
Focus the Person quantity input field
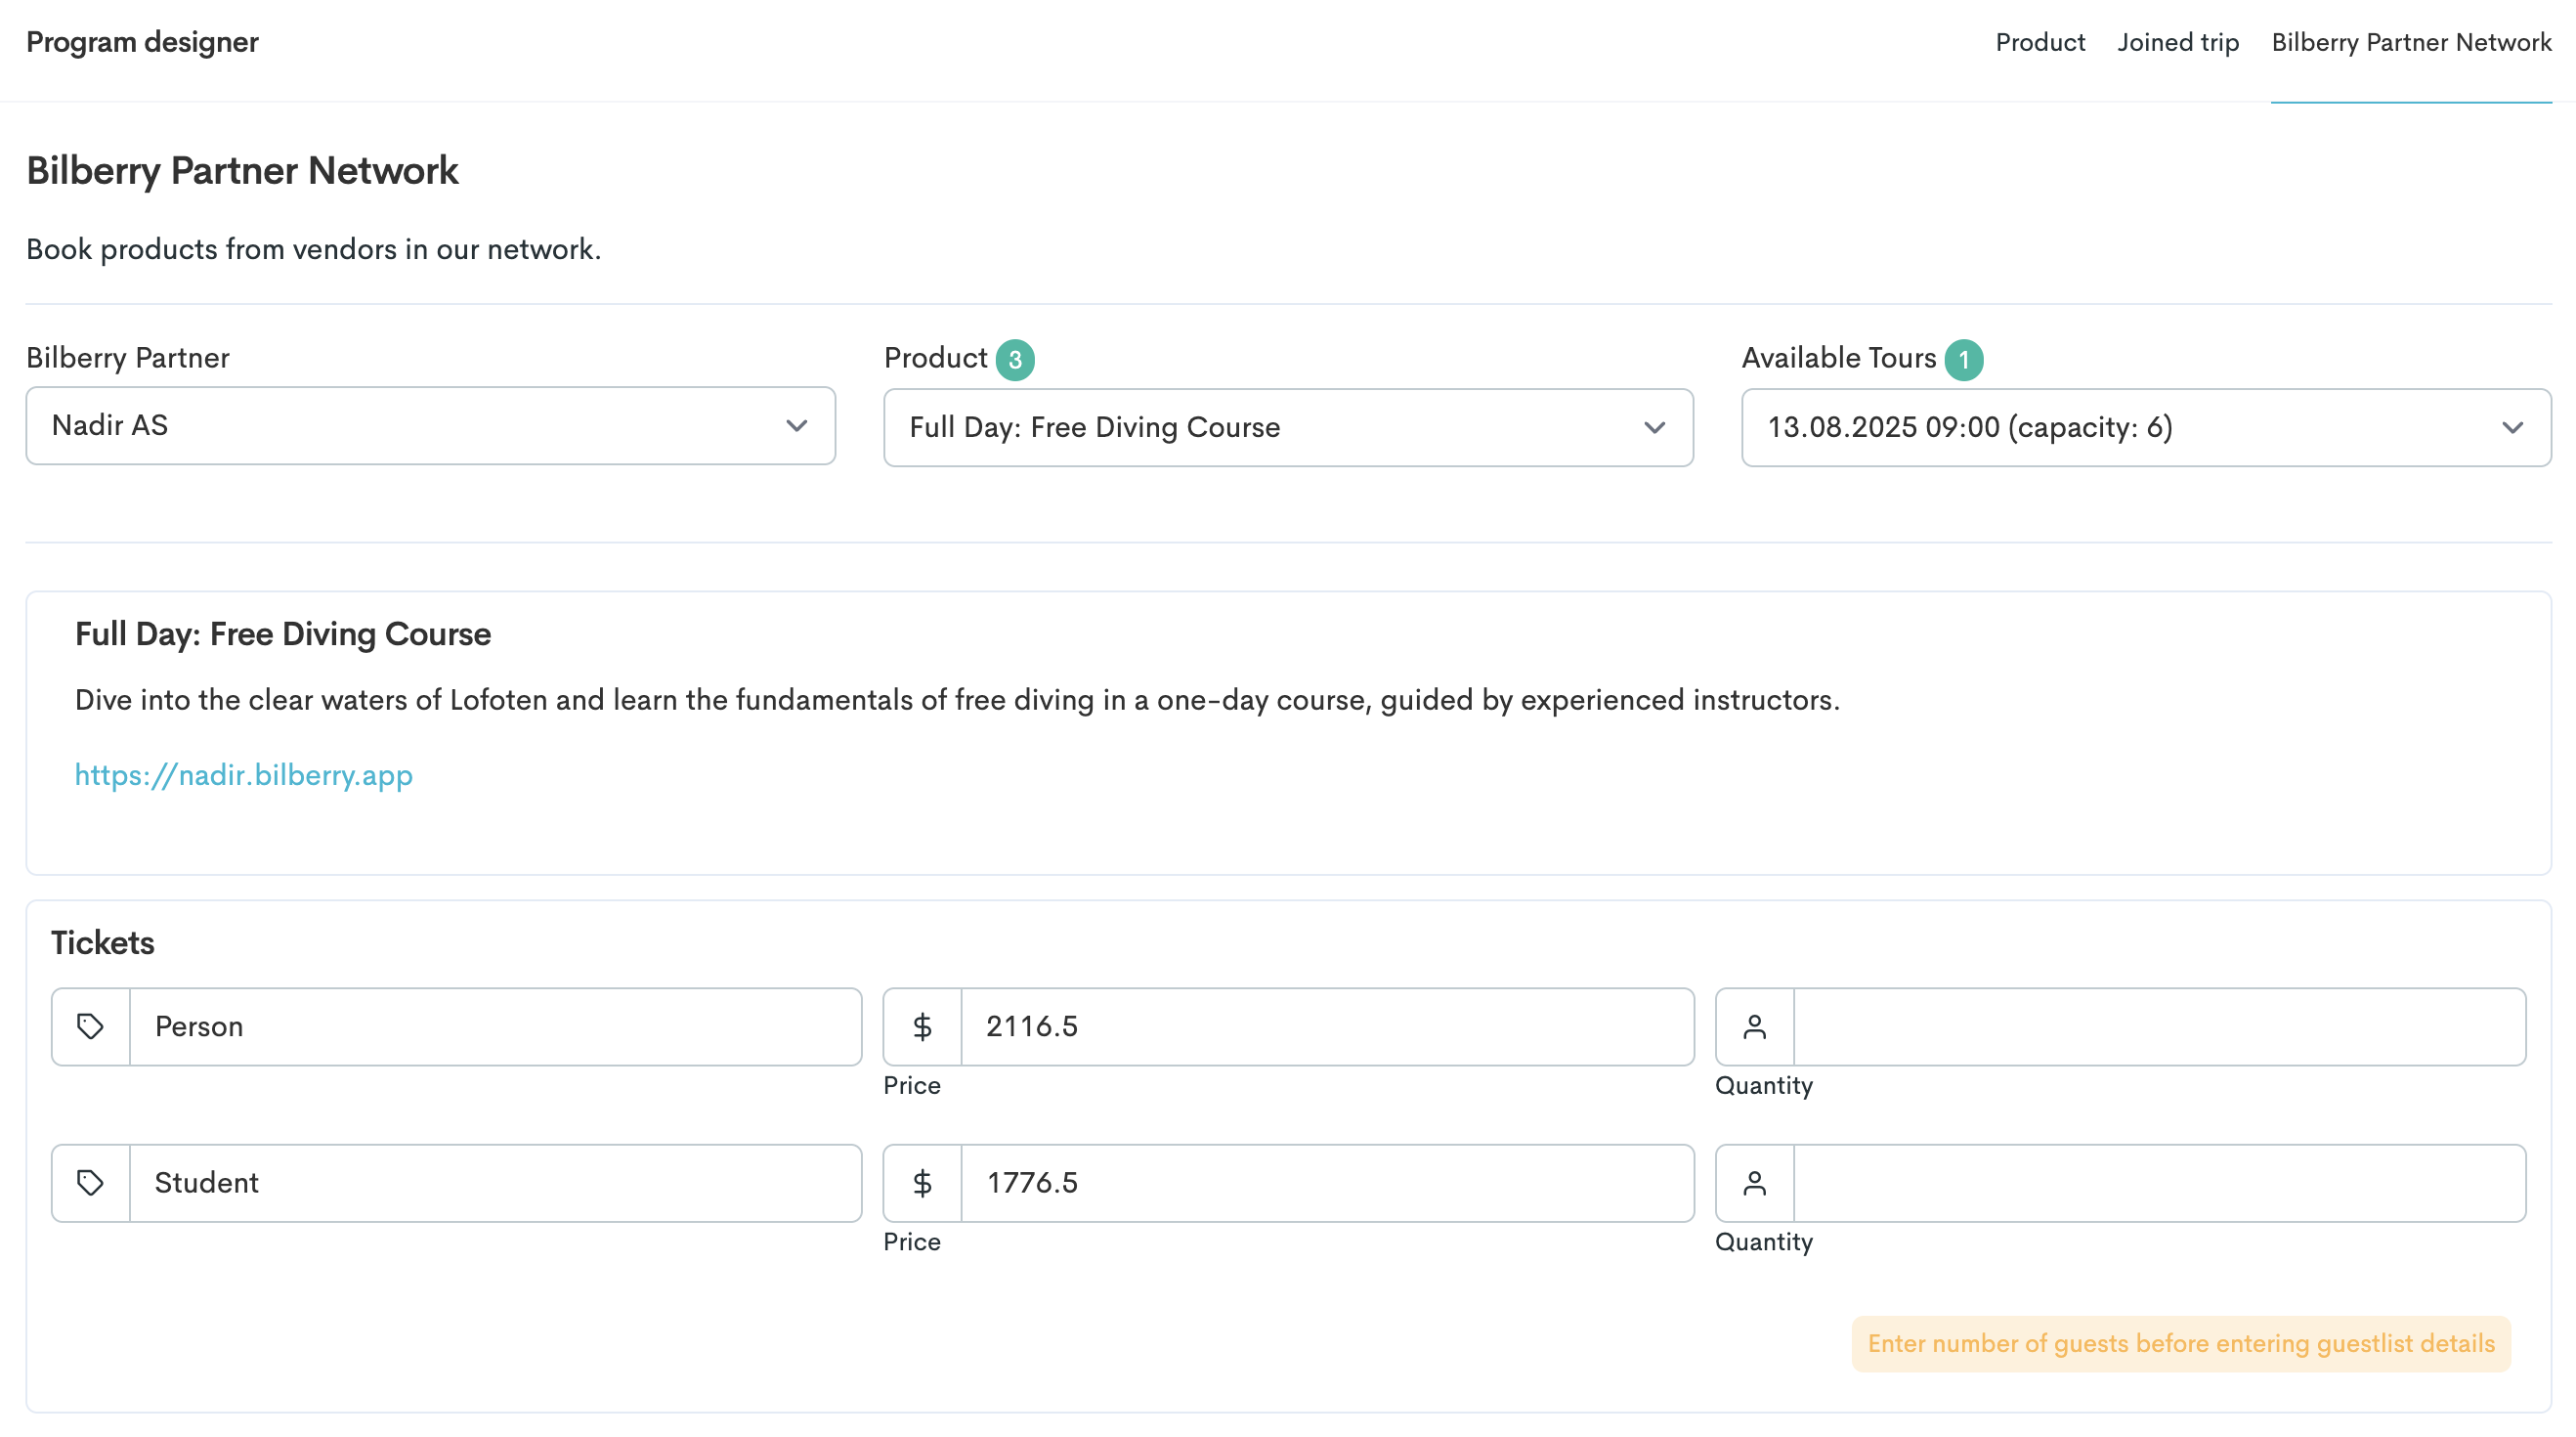point(2158,1026)
